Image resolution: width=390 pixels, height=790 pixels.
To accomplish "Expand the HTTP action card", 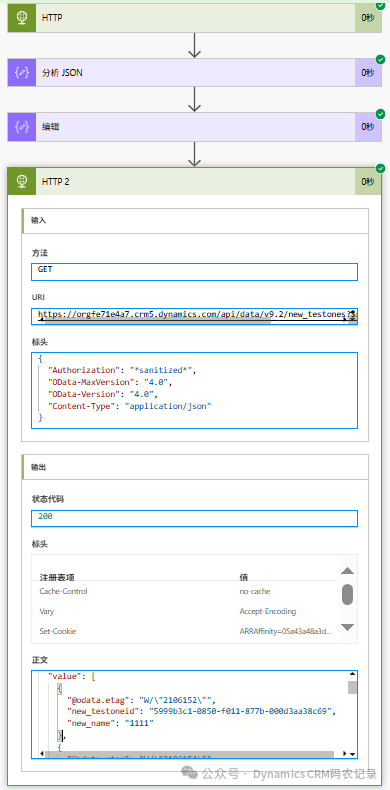I will pos(194,18).
